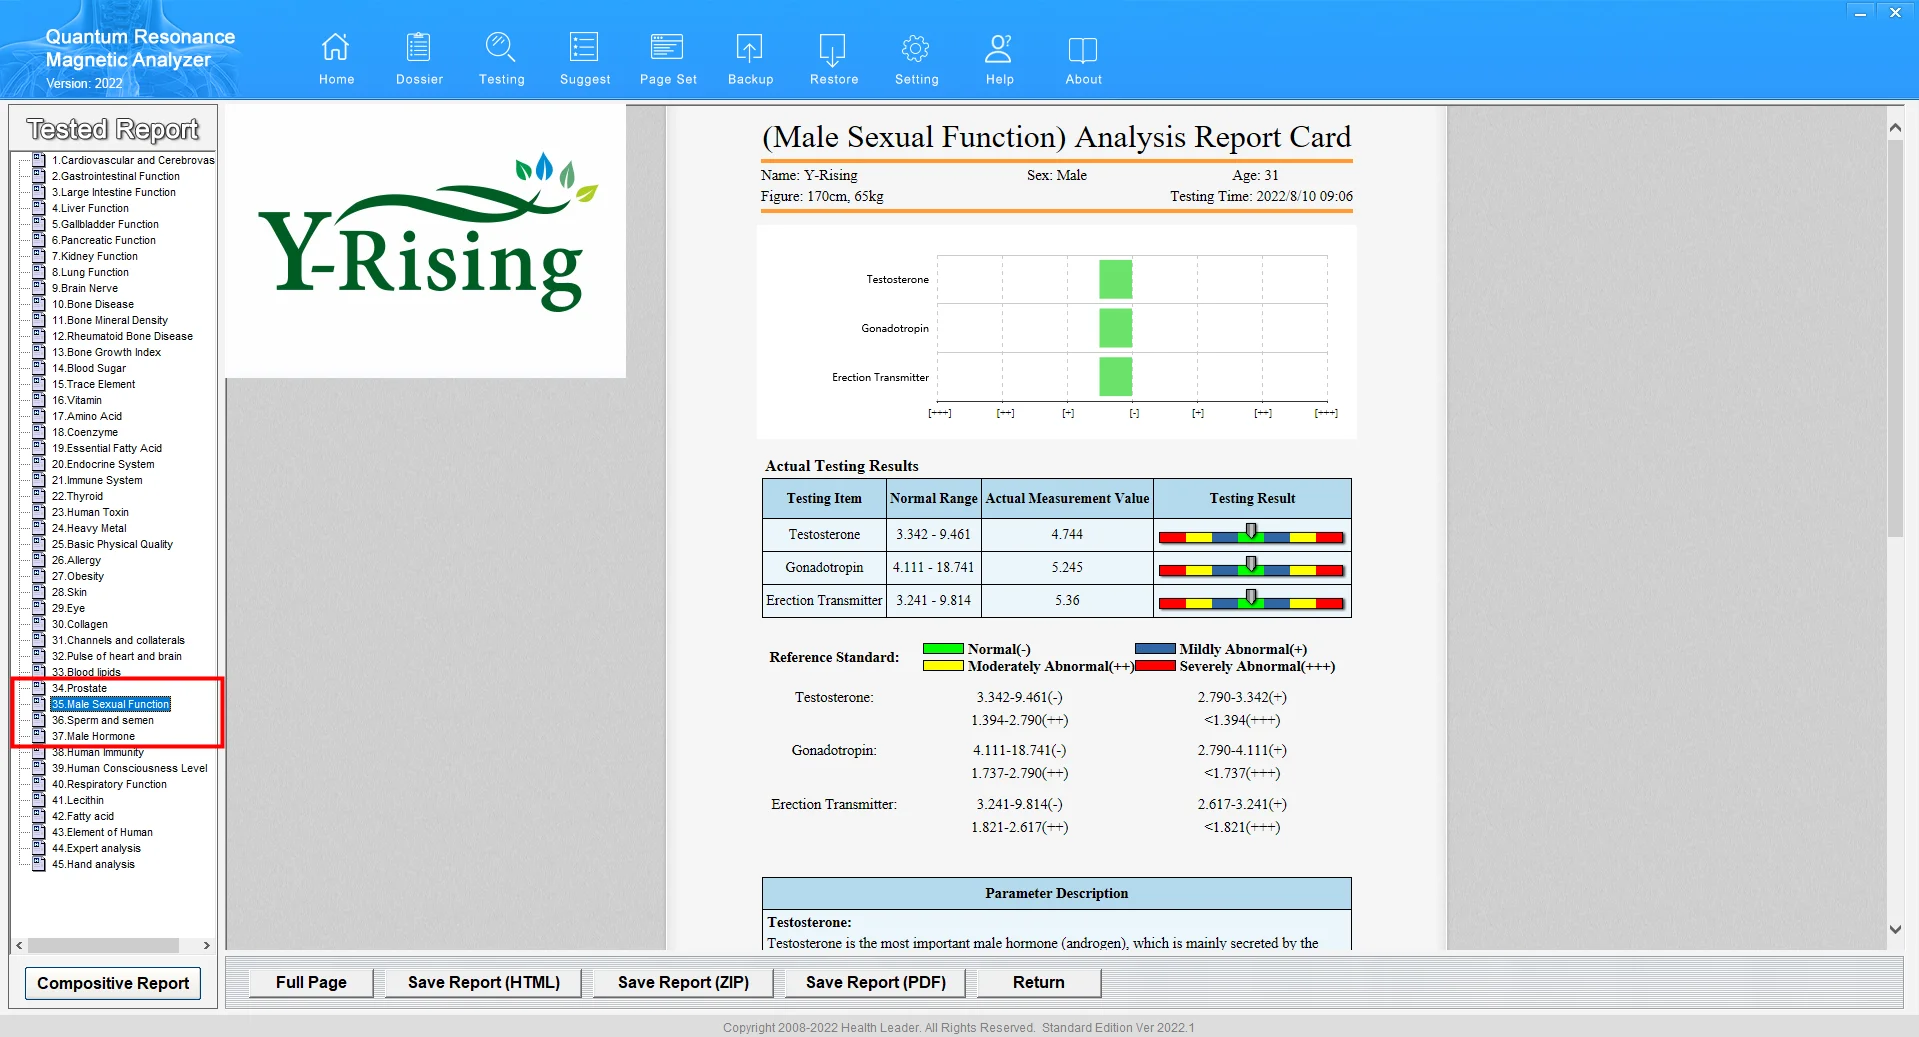Open the 23.Human Toxin report
This screenshot has height=1037, width=1919.
pyautogui.click(x=90, y=512)
